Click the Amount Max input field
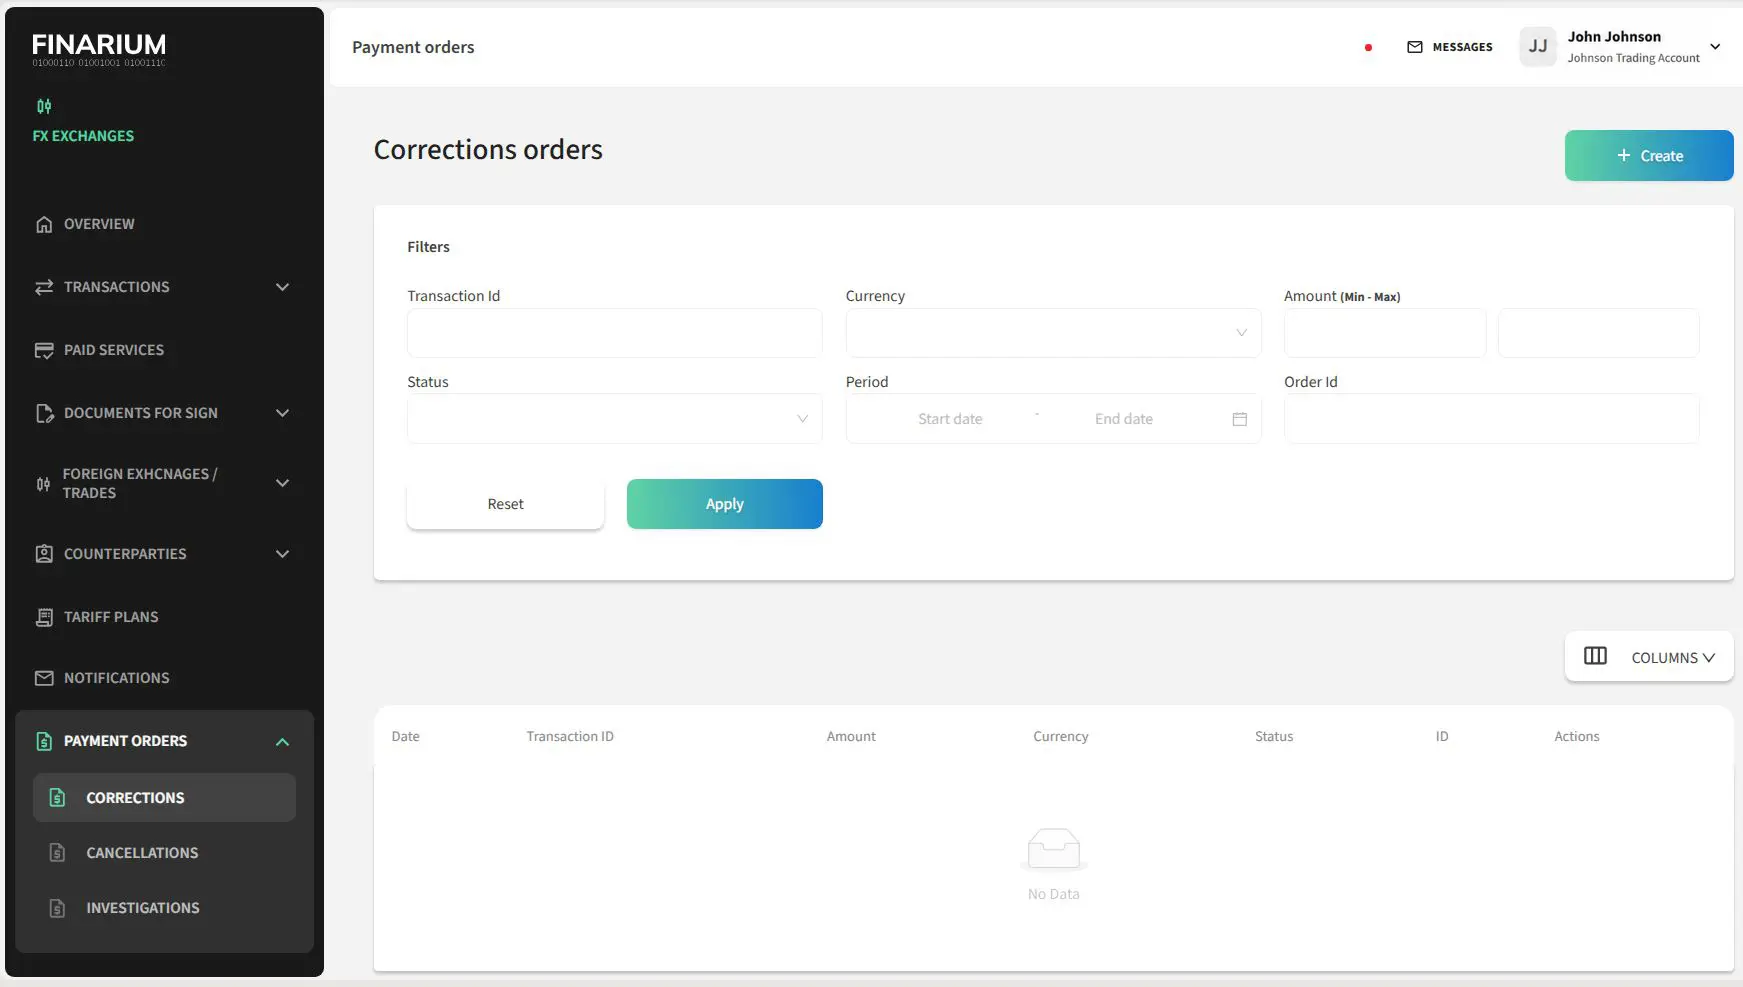 click(1598, 333)
